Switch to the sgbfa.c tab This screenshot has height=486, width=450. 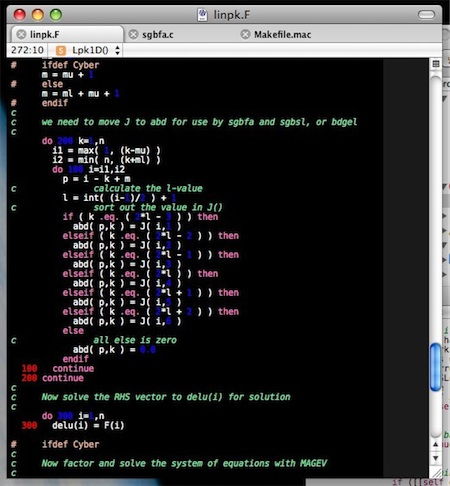(158, 35)
